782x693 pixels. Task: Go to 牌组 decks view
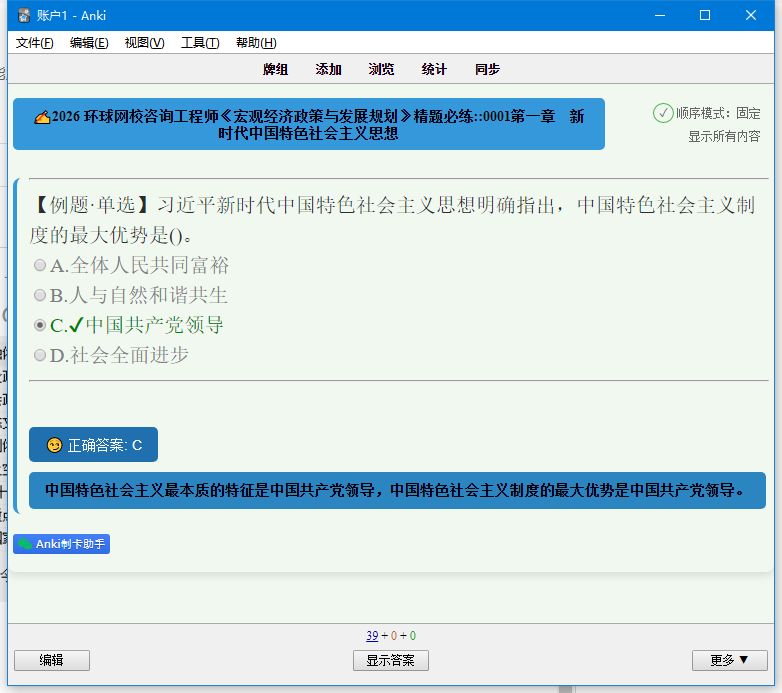coord(275,69)
